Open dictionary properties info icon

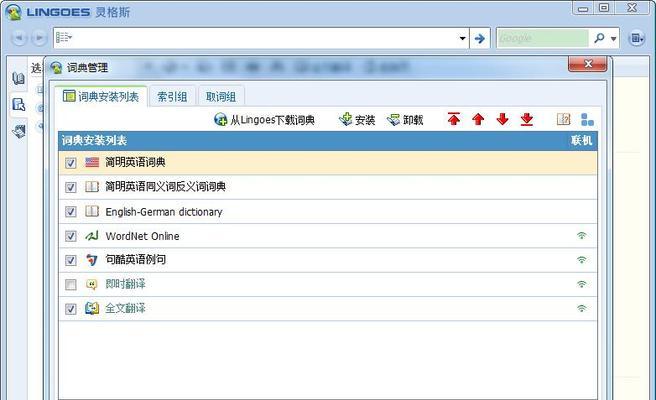coord(564,119)
